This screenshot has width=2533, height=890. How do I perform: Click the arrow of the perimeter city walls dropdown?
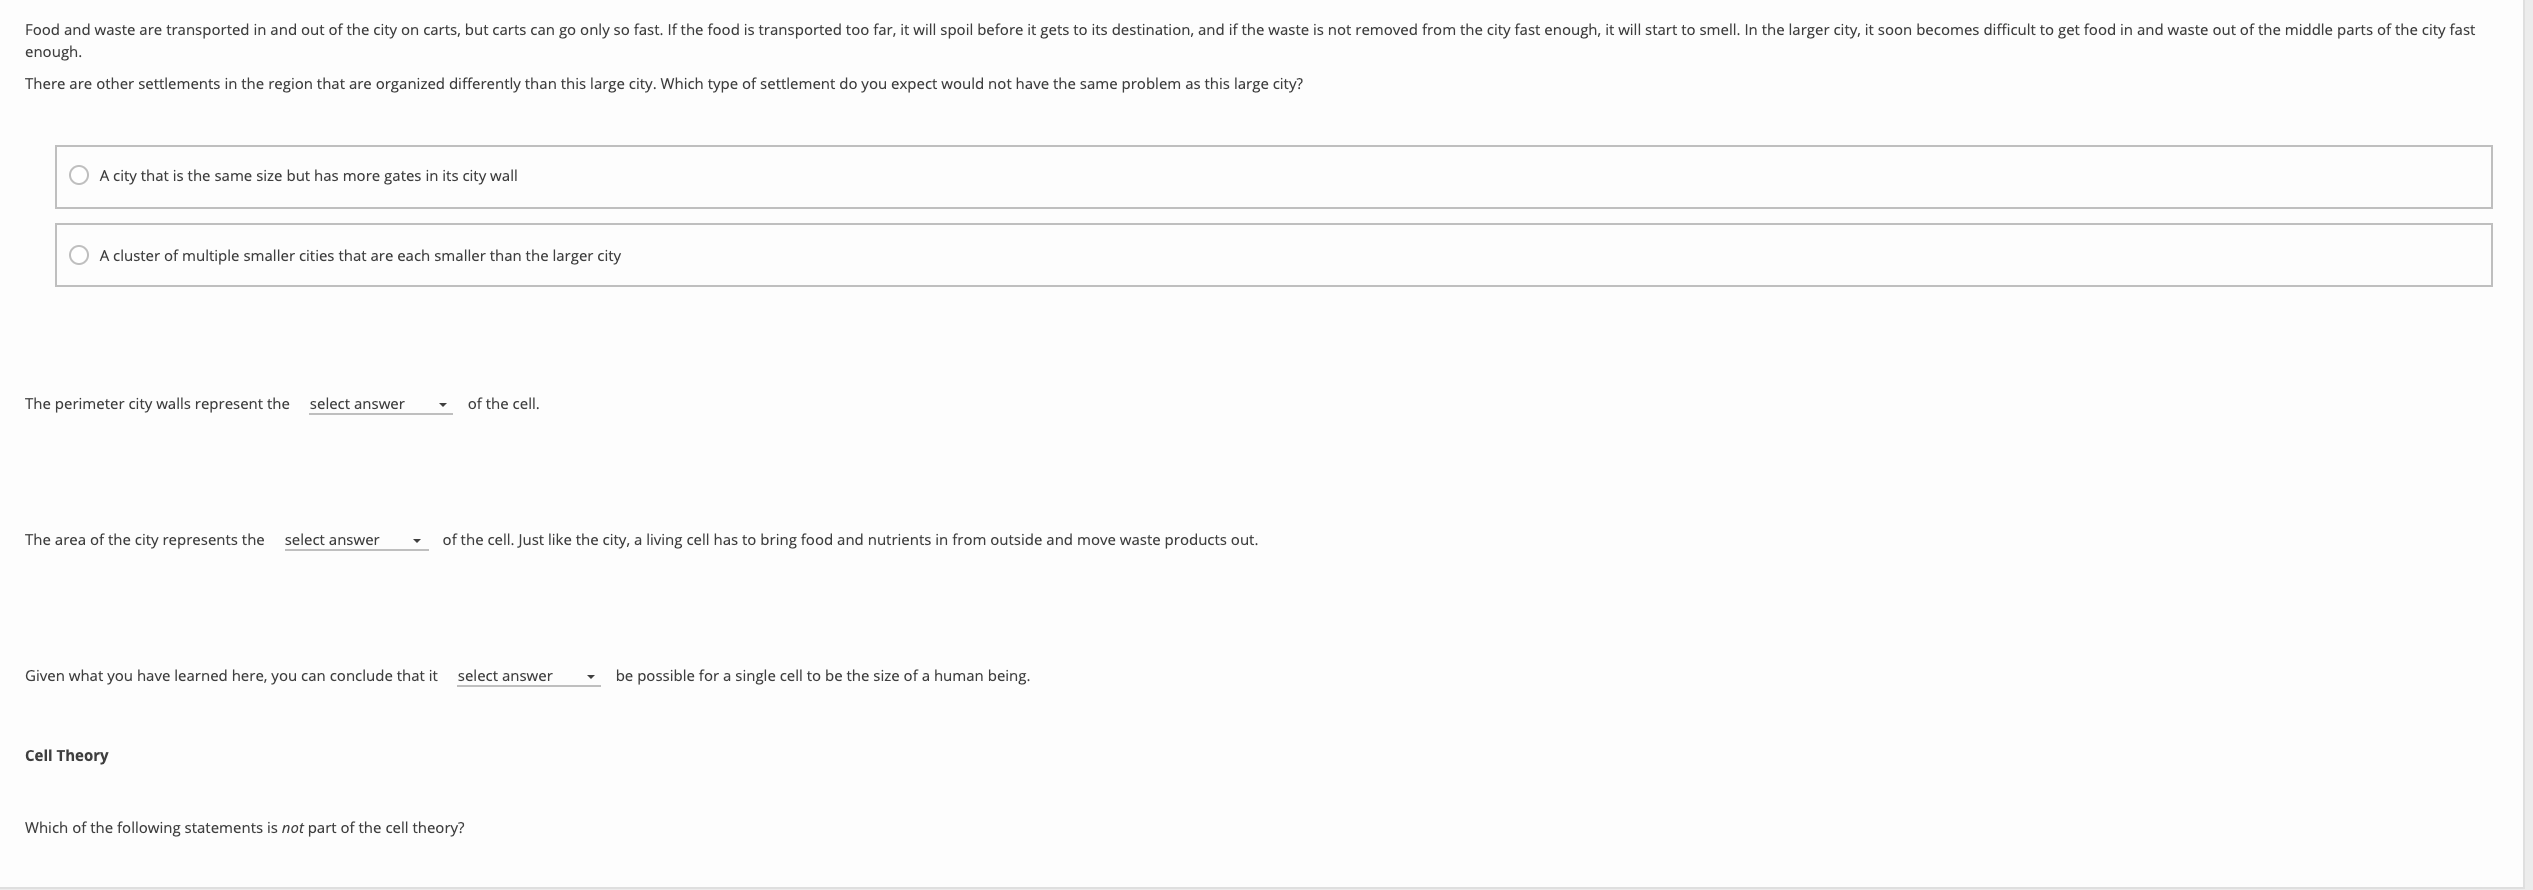[442, 405]
